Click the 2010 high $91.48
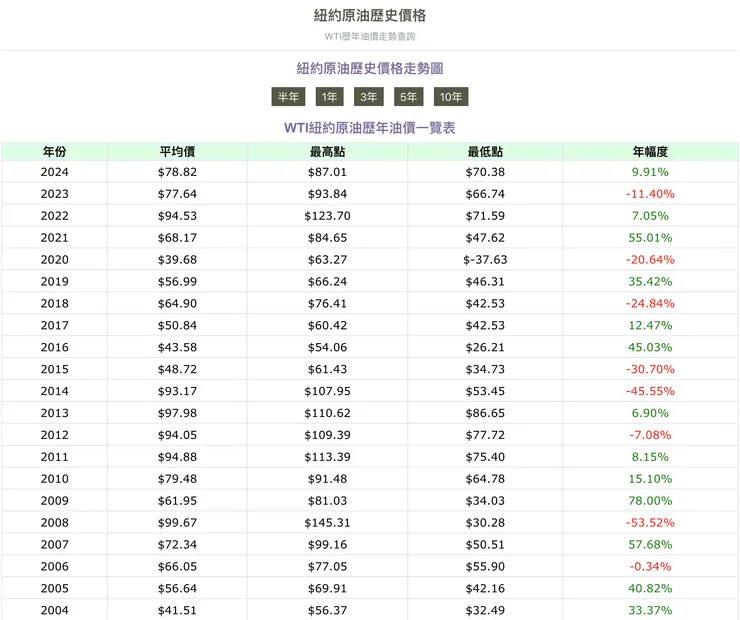The width and height of the screenshot is (740, 620). click(328, 479)
